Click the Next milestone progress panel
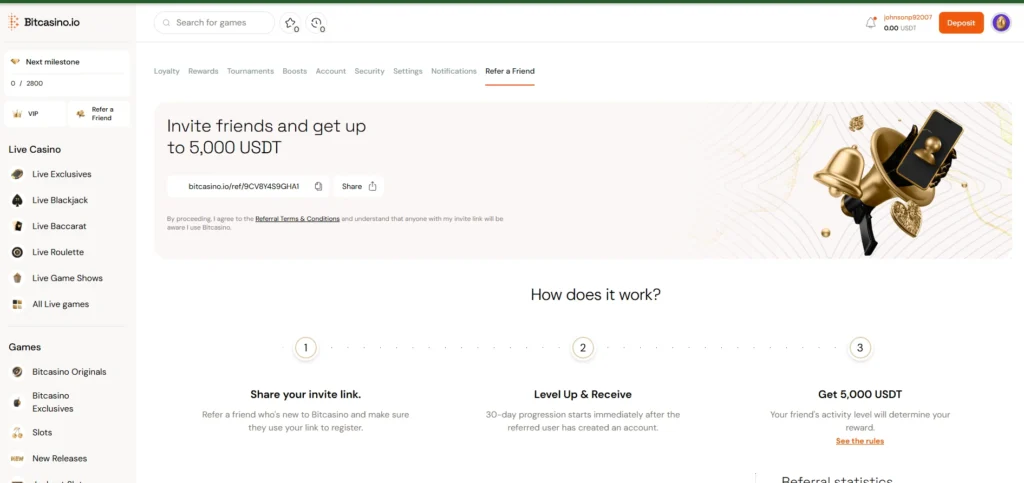Image resolution: width=1024 pixels, height=483 pixels. click(x=67, y=72)
